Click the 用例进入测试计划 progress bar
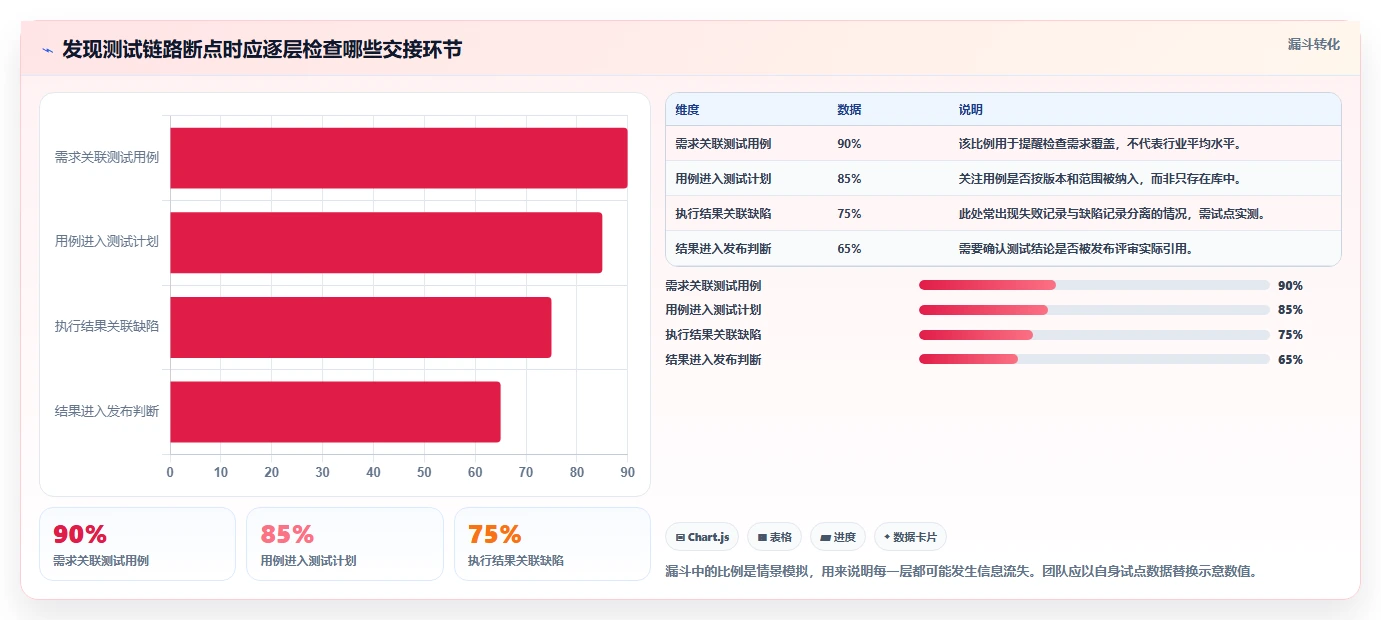 pos(1094,310)
